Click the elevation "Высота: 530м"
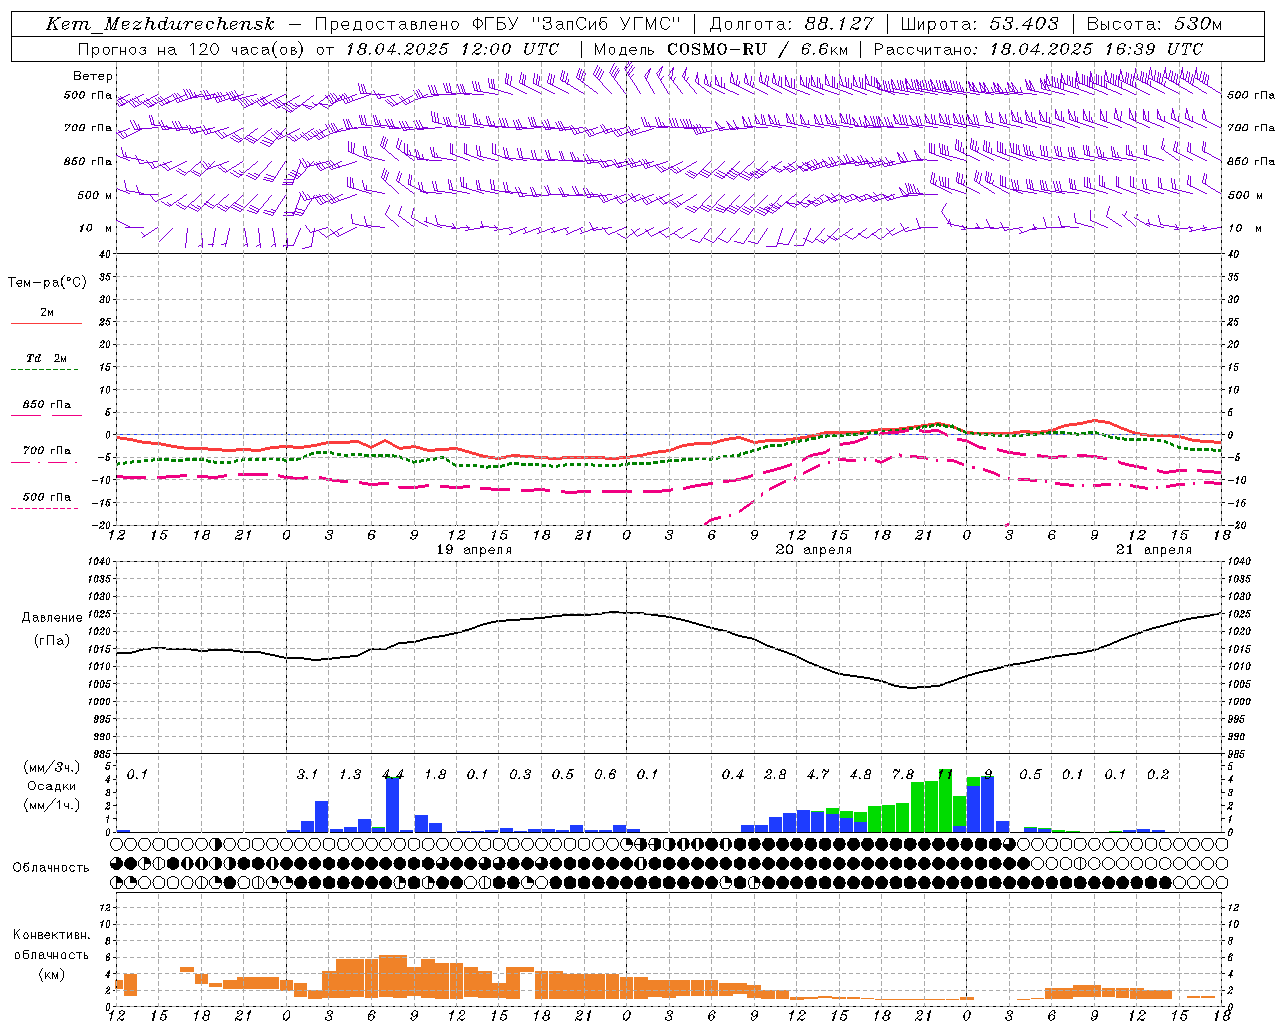 [1154, 24]
